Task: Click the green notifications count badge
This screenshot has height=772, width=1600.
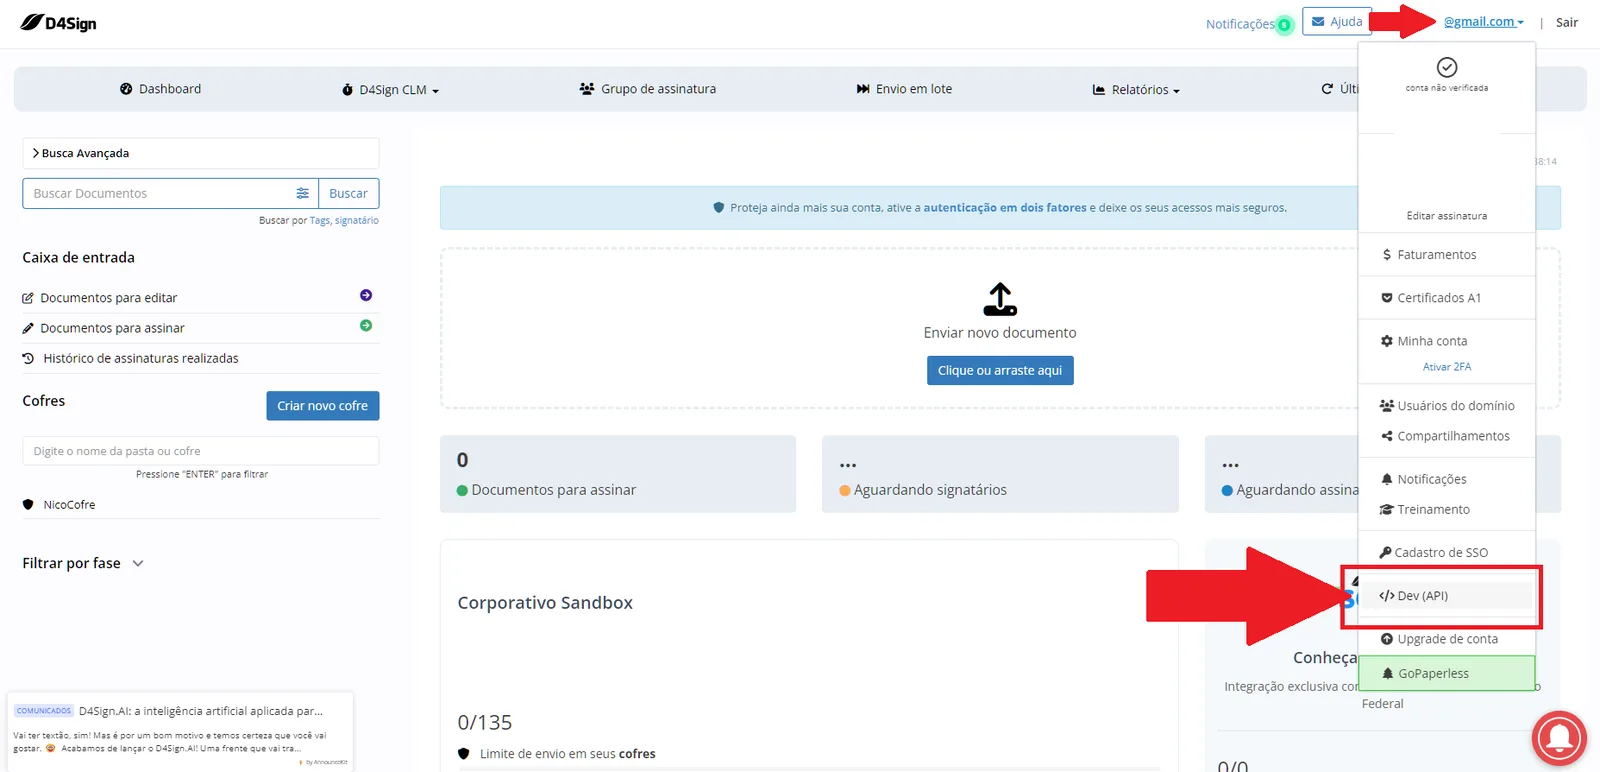Action: 1284,25
